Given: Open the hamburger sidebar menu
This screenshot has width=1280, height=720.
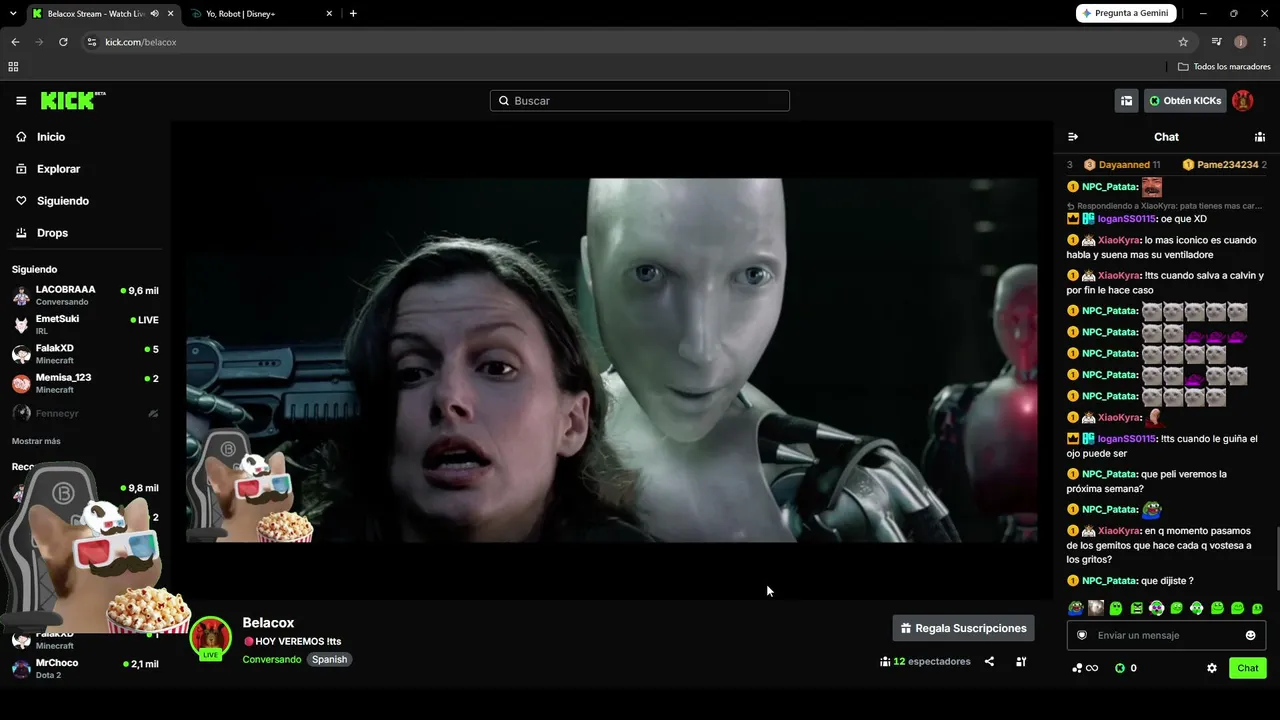Looking at the screenshot, I should click(21, 101).
